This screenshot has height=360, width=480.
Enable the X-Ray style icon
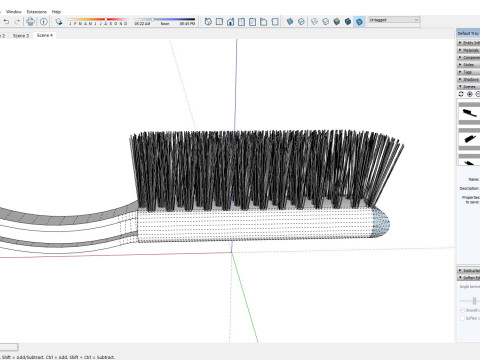(x=290, y=22)
